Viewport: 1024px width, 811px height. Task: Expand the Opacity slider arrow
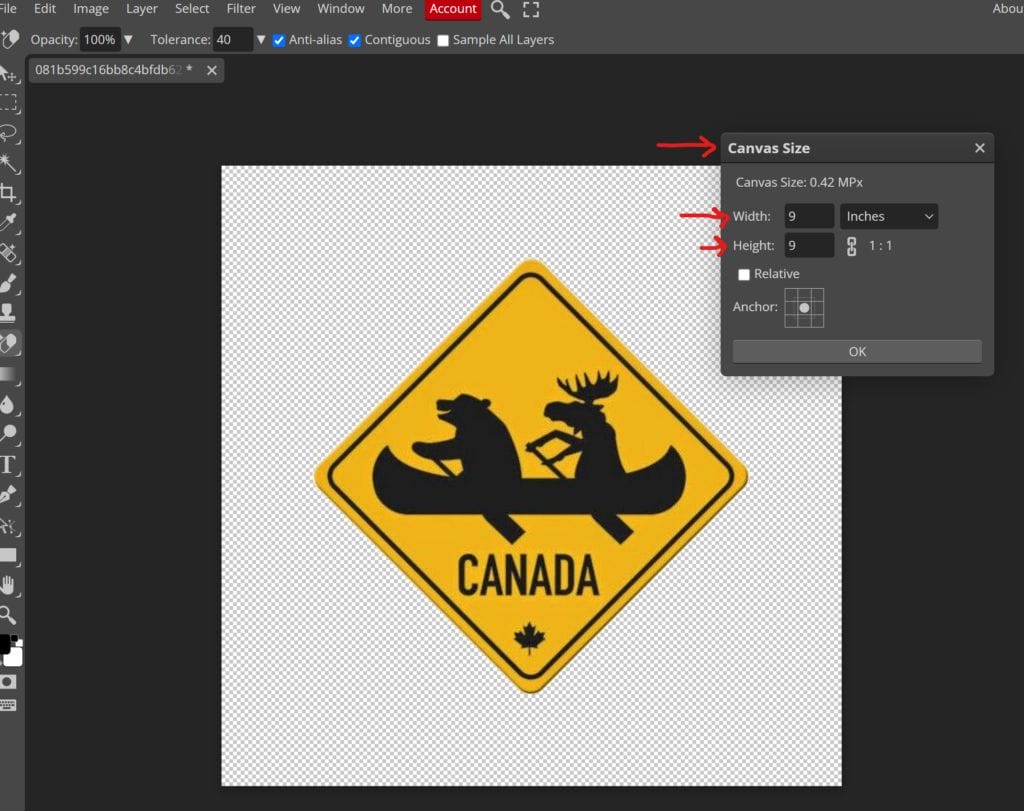point(128,40)
